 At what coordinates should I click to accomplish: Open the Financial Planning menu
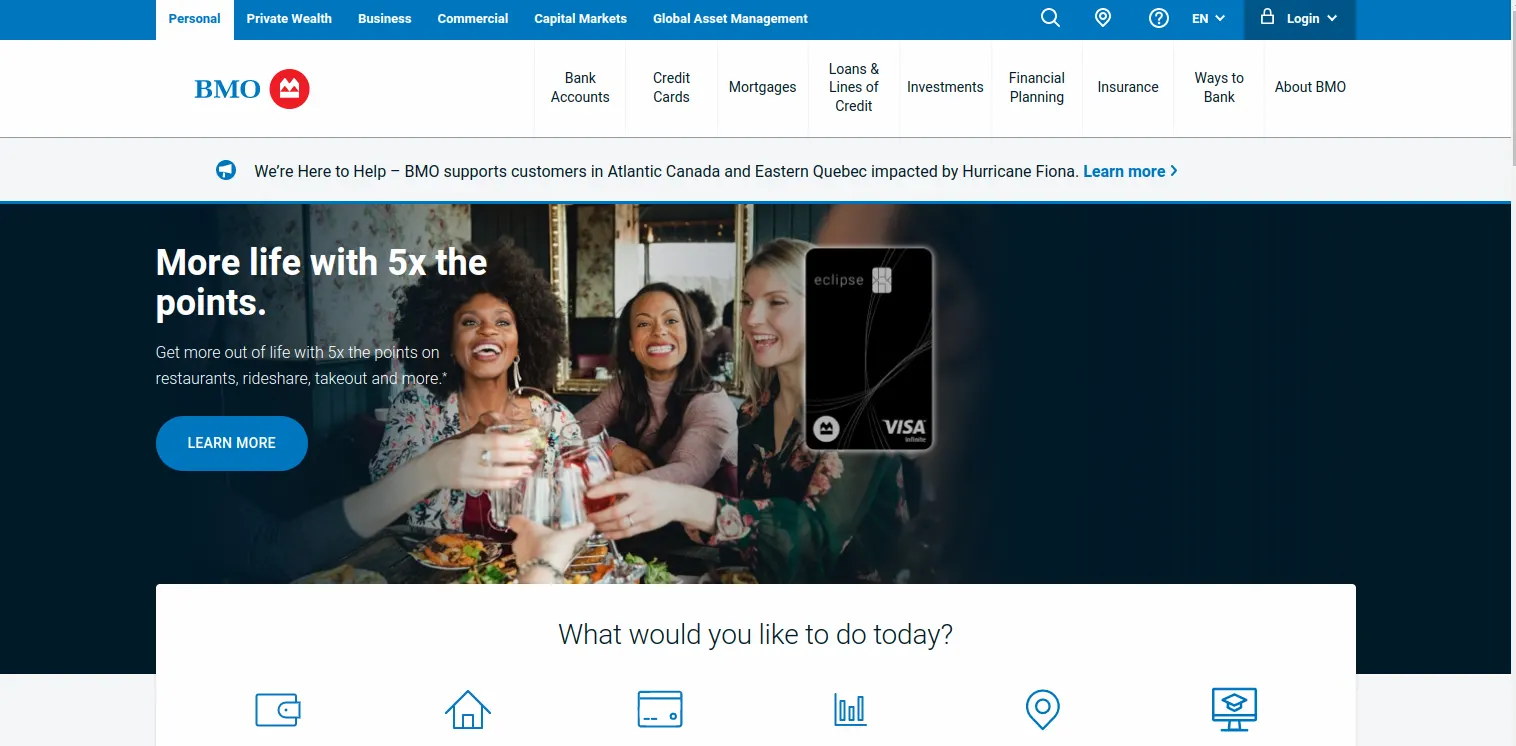[x=1037, y=88]
